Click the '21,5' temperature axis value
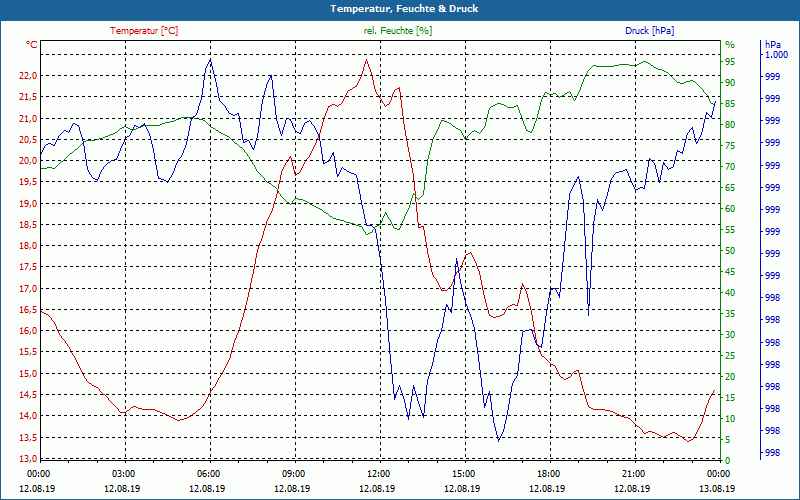The height and width of the screenshot is (500, 800). click(x=28, y=97)
